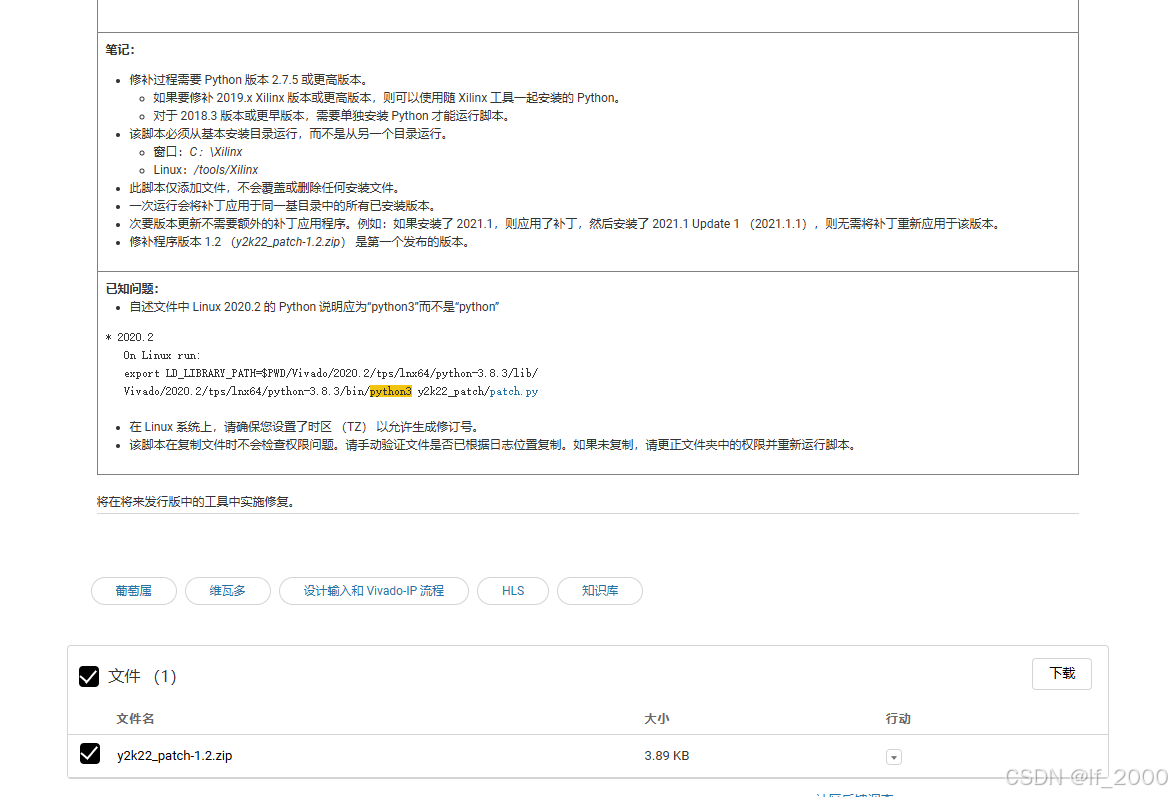The height and width of the screenshot is (797, 1172).
Task: Click the export LD_LIBRARY_PATH command line
Action: point(331,373)
